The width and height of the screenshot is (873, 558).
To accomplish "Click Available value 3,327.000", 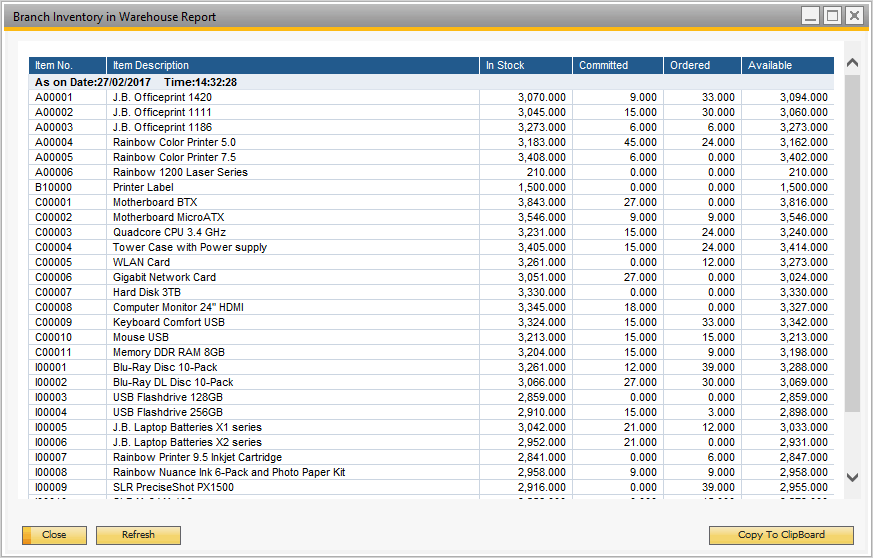I will click(x=803, y=308).
